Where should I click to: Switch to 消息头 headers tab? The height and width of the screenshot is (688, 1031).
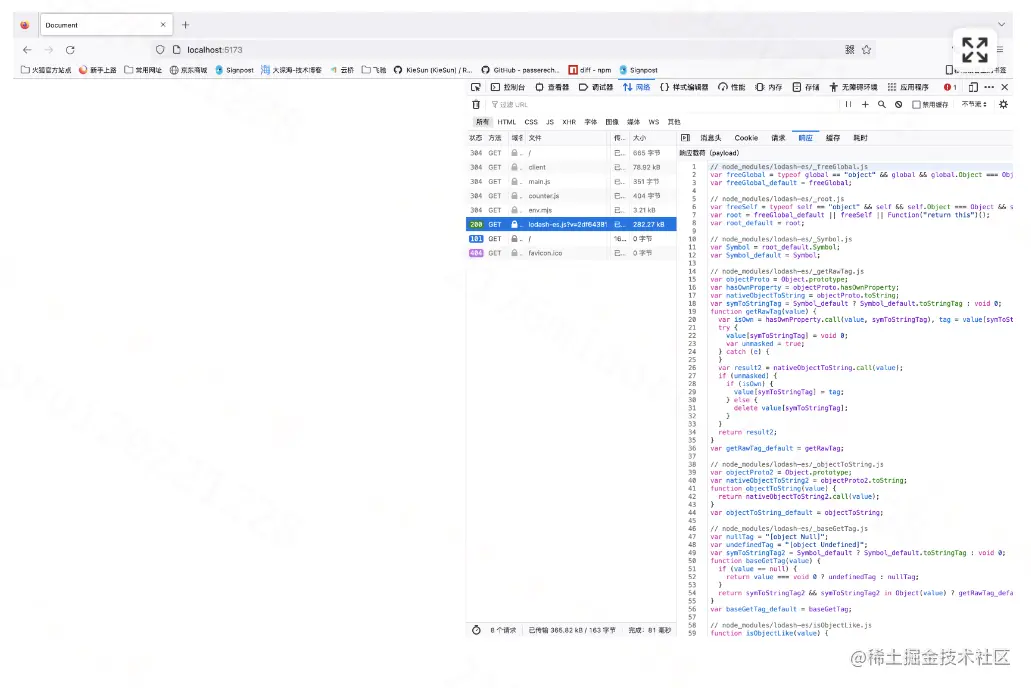pos(711,138)
